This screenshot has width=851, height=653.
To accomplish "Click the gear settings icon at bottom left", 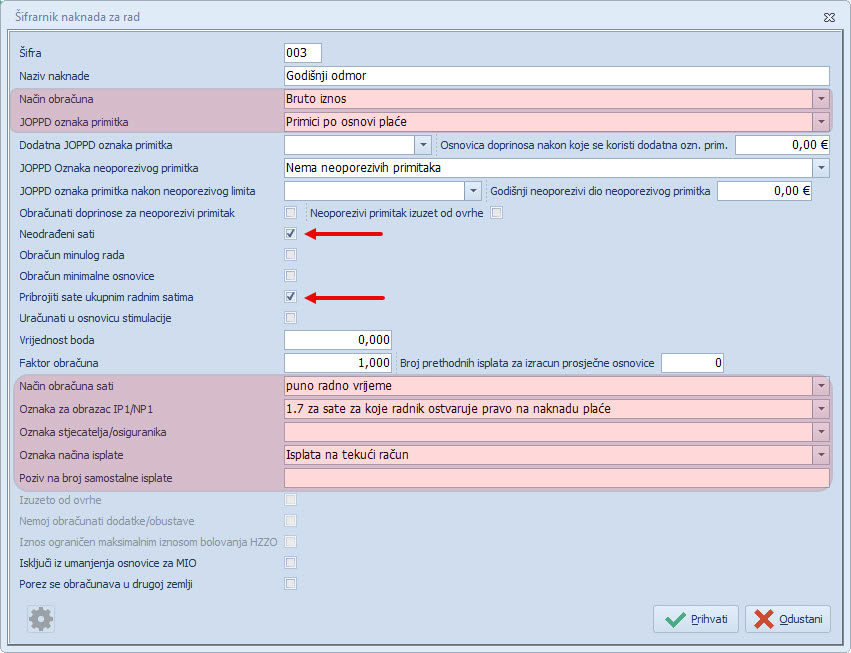I will click(41, 619).
